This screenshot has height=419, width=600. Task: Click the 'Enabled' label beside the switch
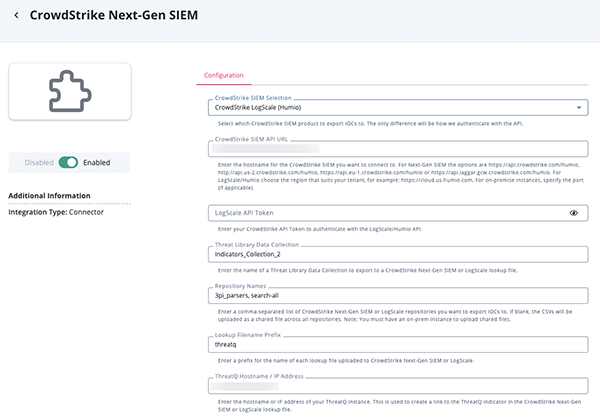click(x=96, y=163)
